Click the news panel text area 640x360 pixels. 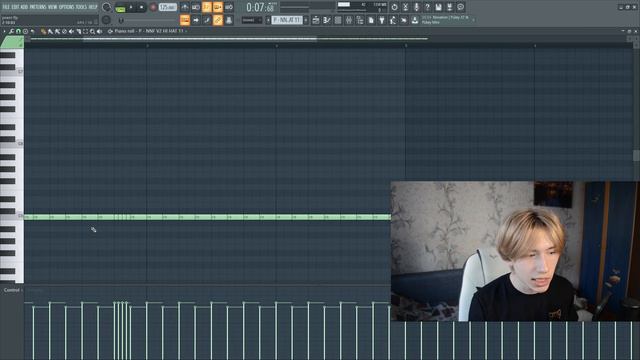point(445,20)
